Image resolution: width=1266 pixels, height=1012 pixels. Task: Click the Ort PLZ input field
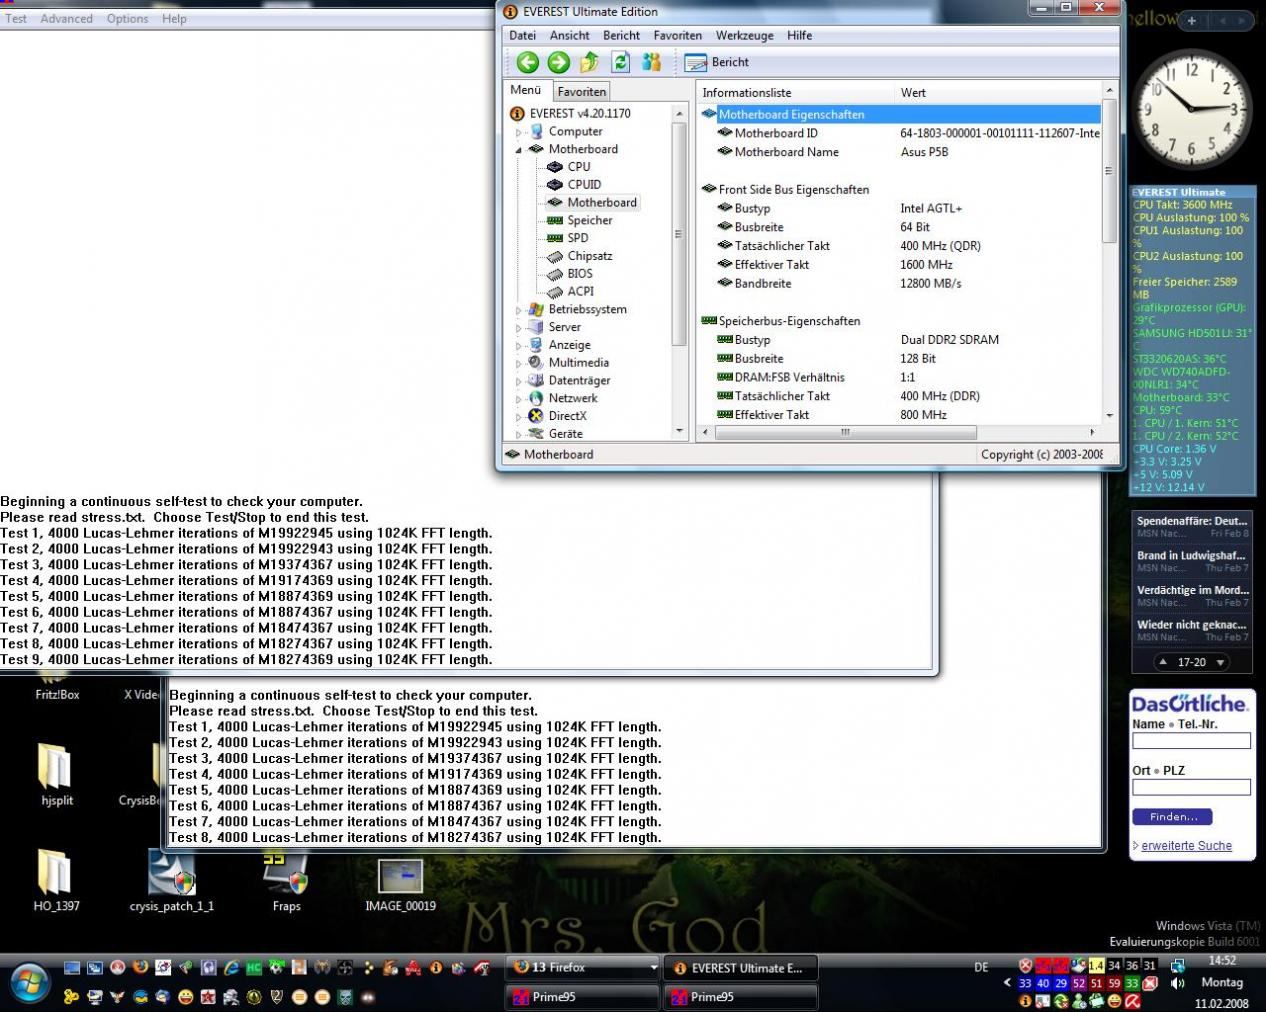pos(1191,787)
